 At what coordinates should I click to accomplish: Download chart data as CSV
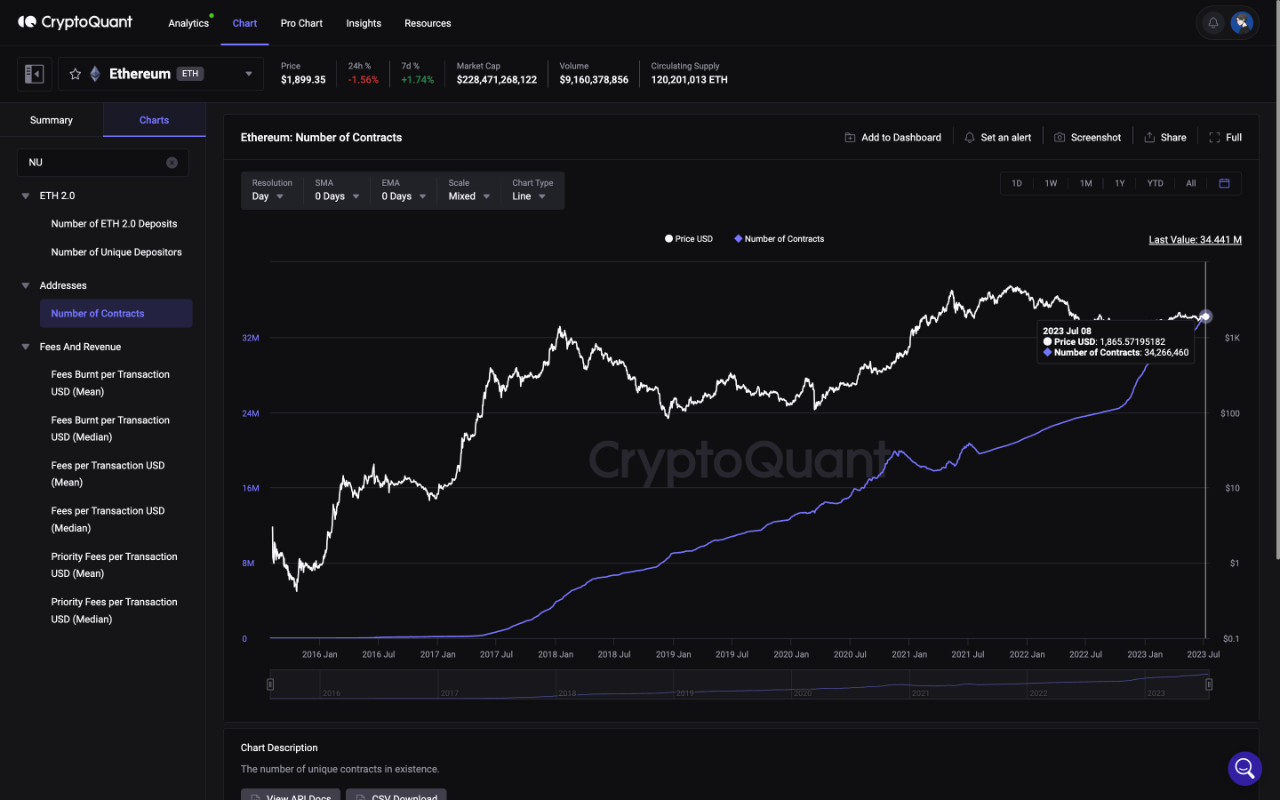396,796
